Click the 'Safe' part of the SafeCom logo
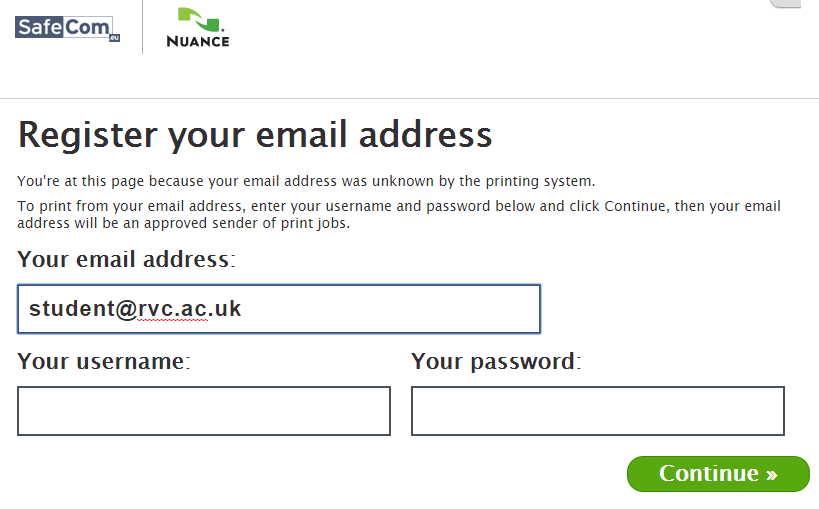The height and width of the screenshot is (509, 819). (x=39, y=27)
